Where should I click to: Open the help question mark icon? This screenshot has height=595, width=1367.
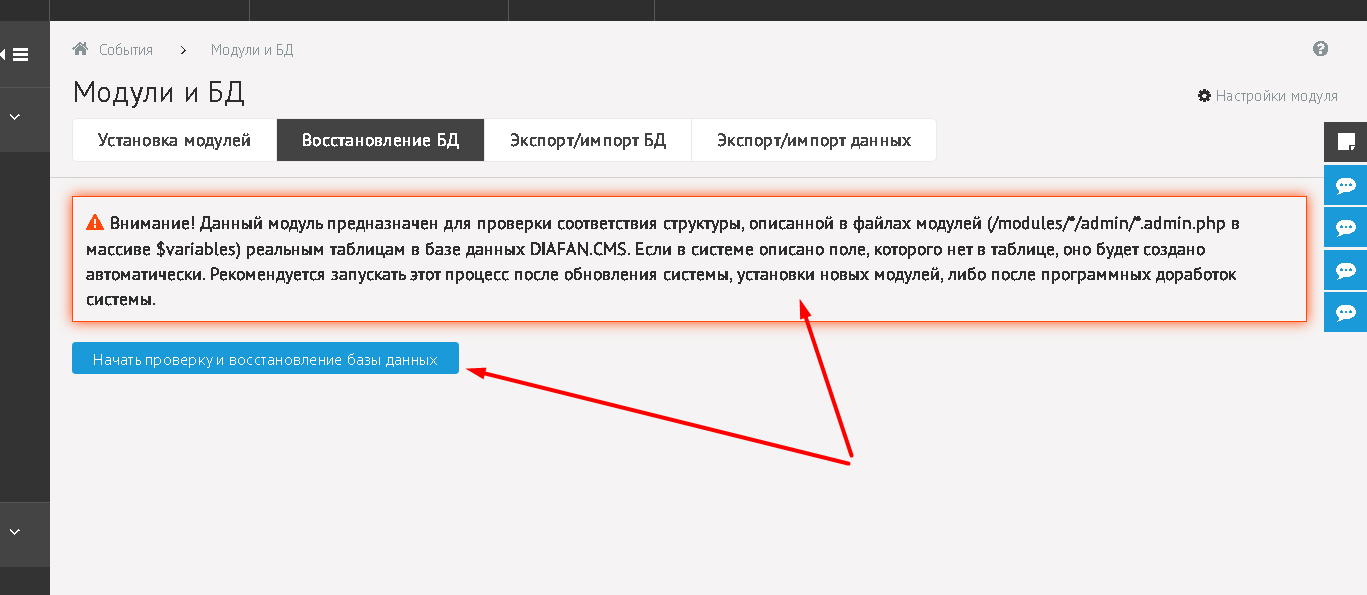1320,49
